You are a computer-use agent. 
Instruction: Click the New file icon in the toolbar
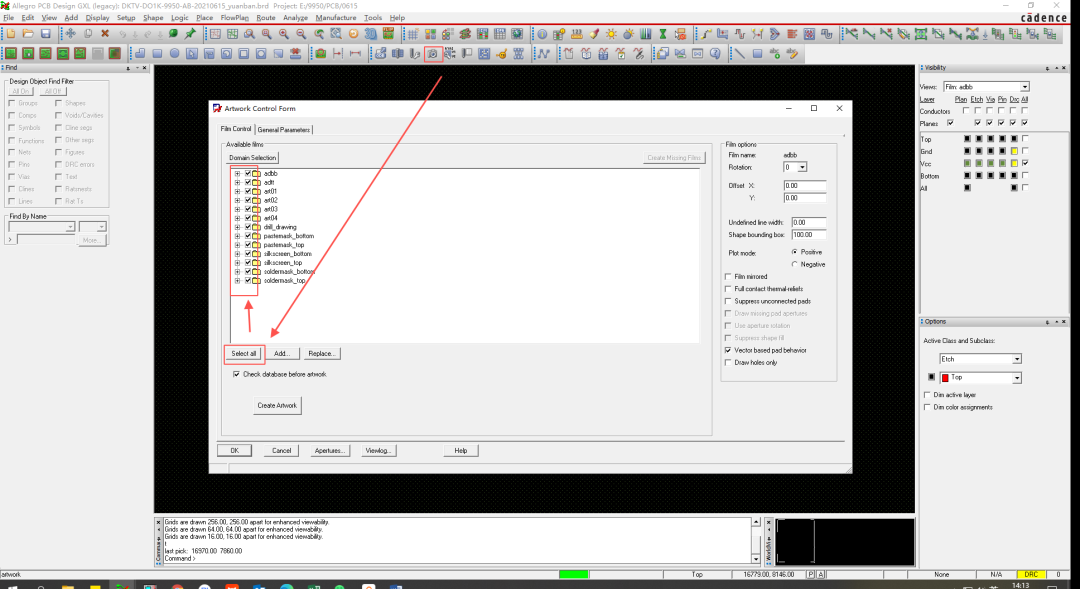11,33
